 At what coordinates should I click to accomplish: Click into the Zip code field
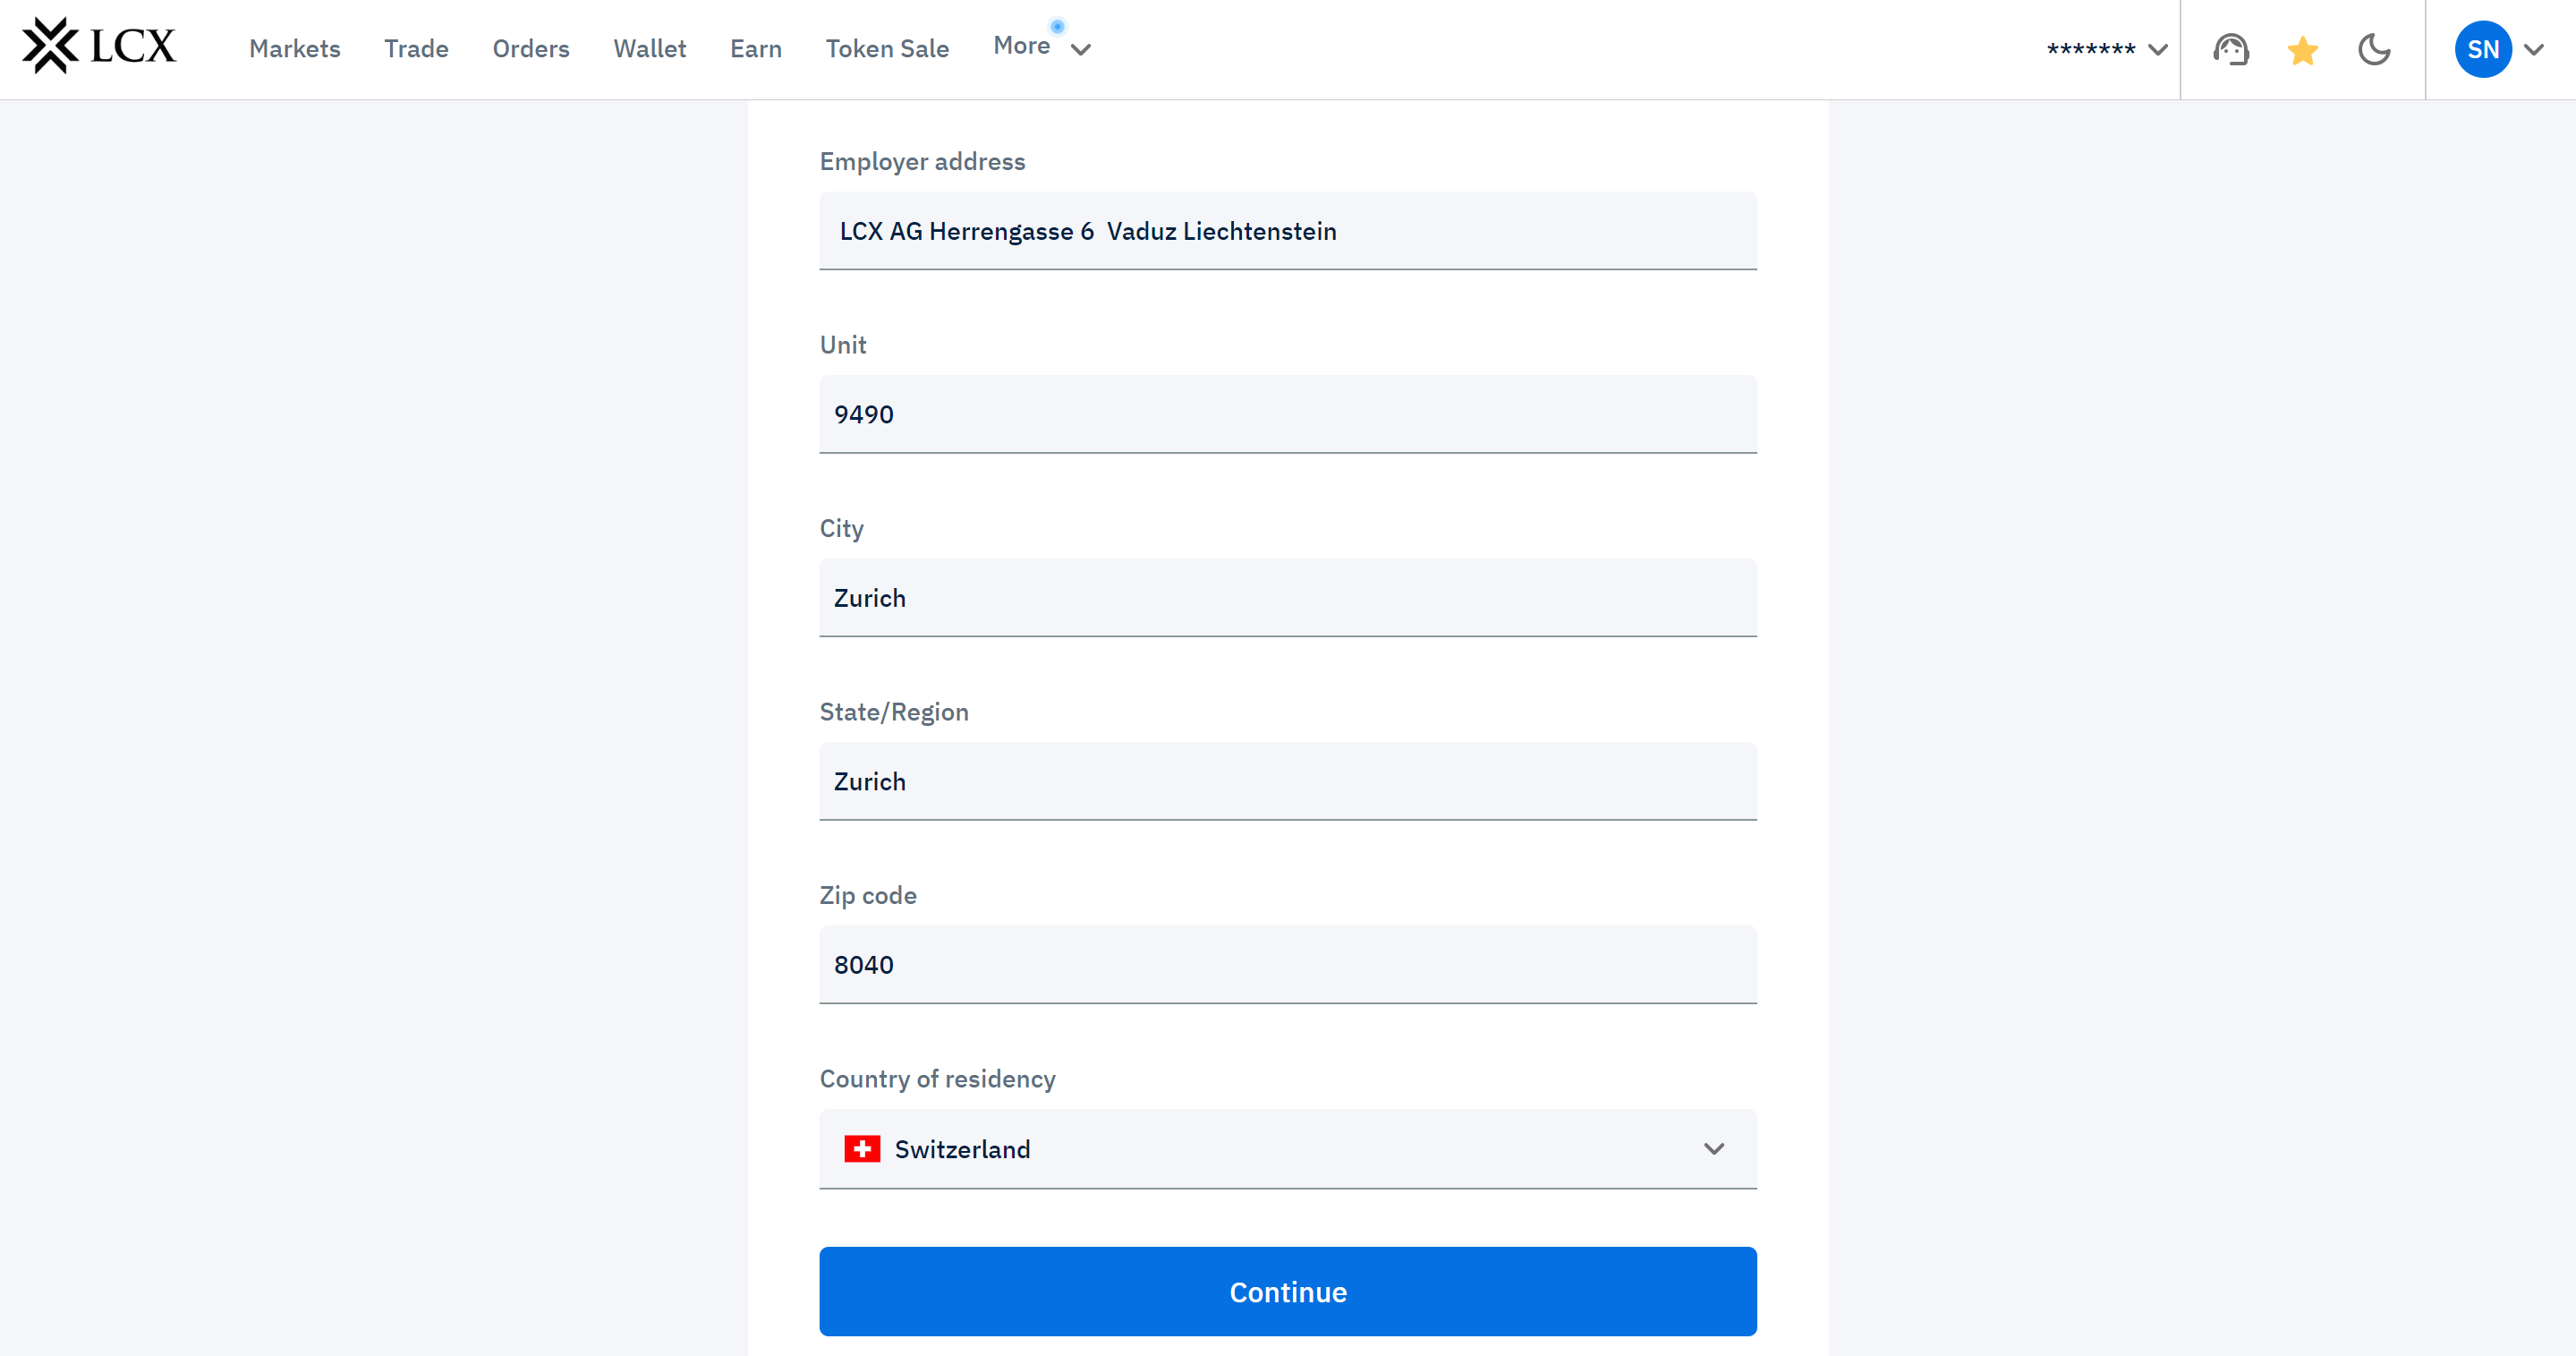pyautogui.click(x=1287, y=964)
